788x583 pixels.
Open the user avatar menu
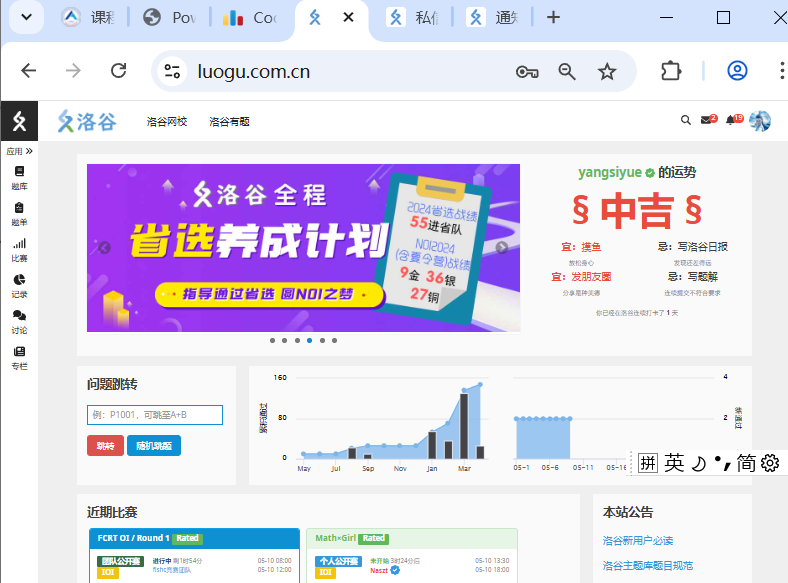[759, 121]
